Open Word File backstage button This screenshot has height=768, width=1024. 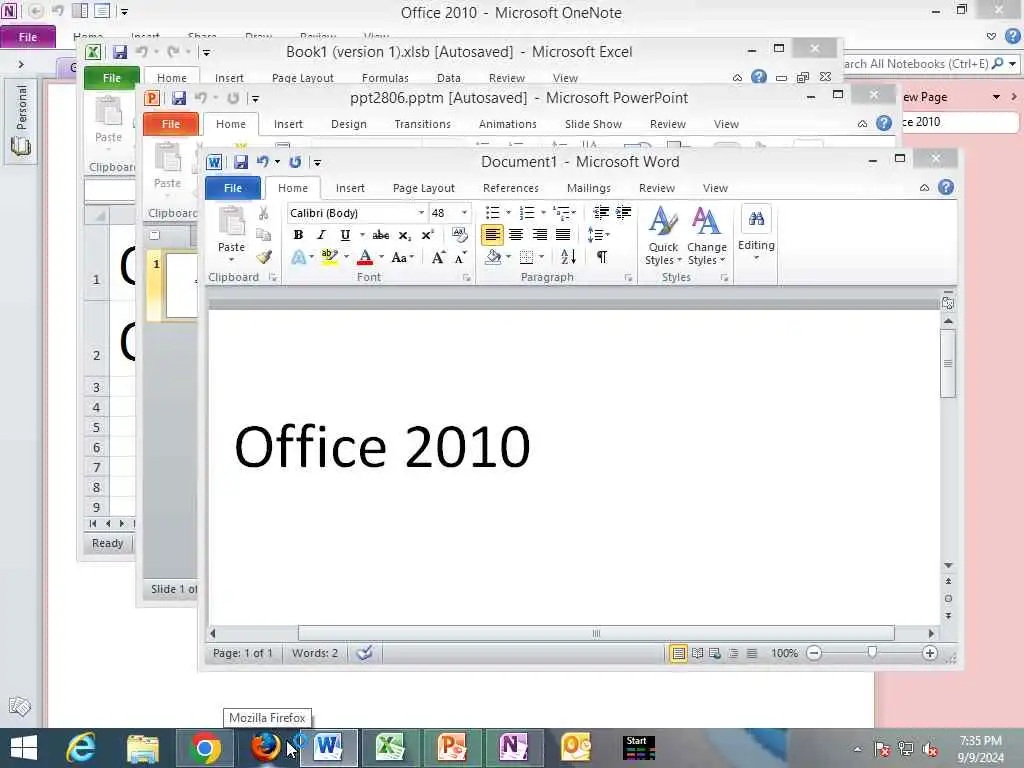(x=233, y=188)
